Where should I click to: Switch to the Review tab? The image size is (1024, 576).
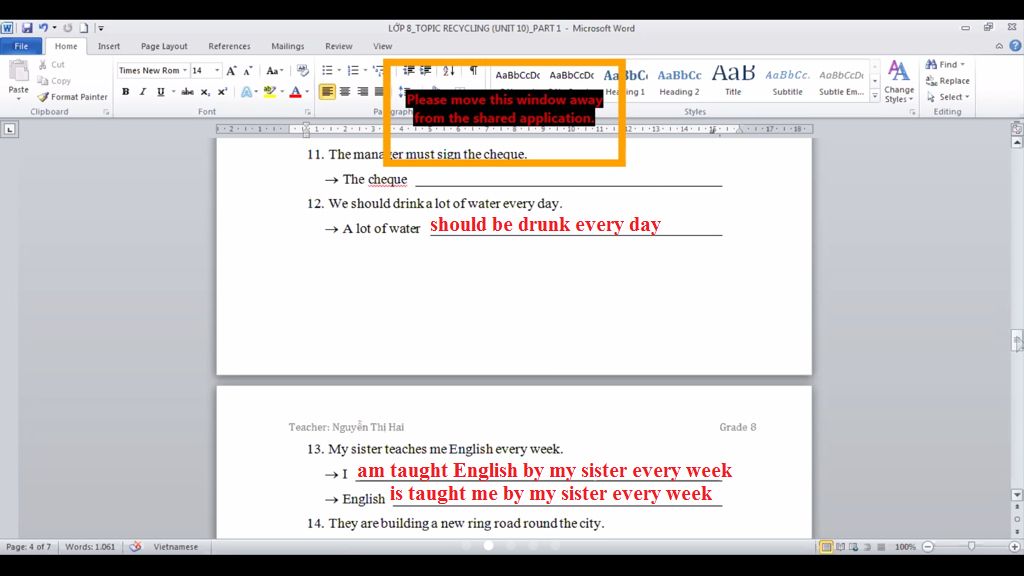(x=338, y=46)
